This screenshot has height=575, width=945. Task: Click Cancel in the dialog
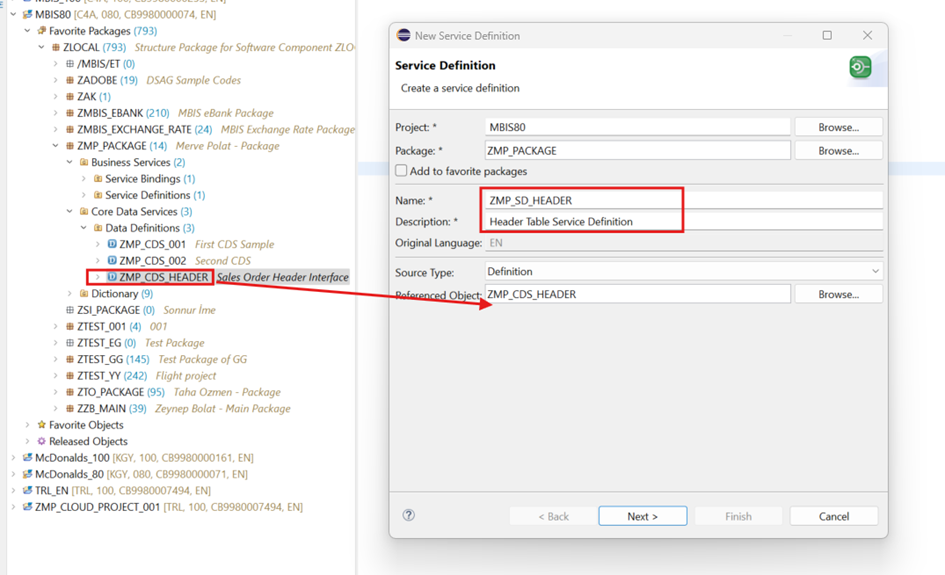(x=833, y=516)
